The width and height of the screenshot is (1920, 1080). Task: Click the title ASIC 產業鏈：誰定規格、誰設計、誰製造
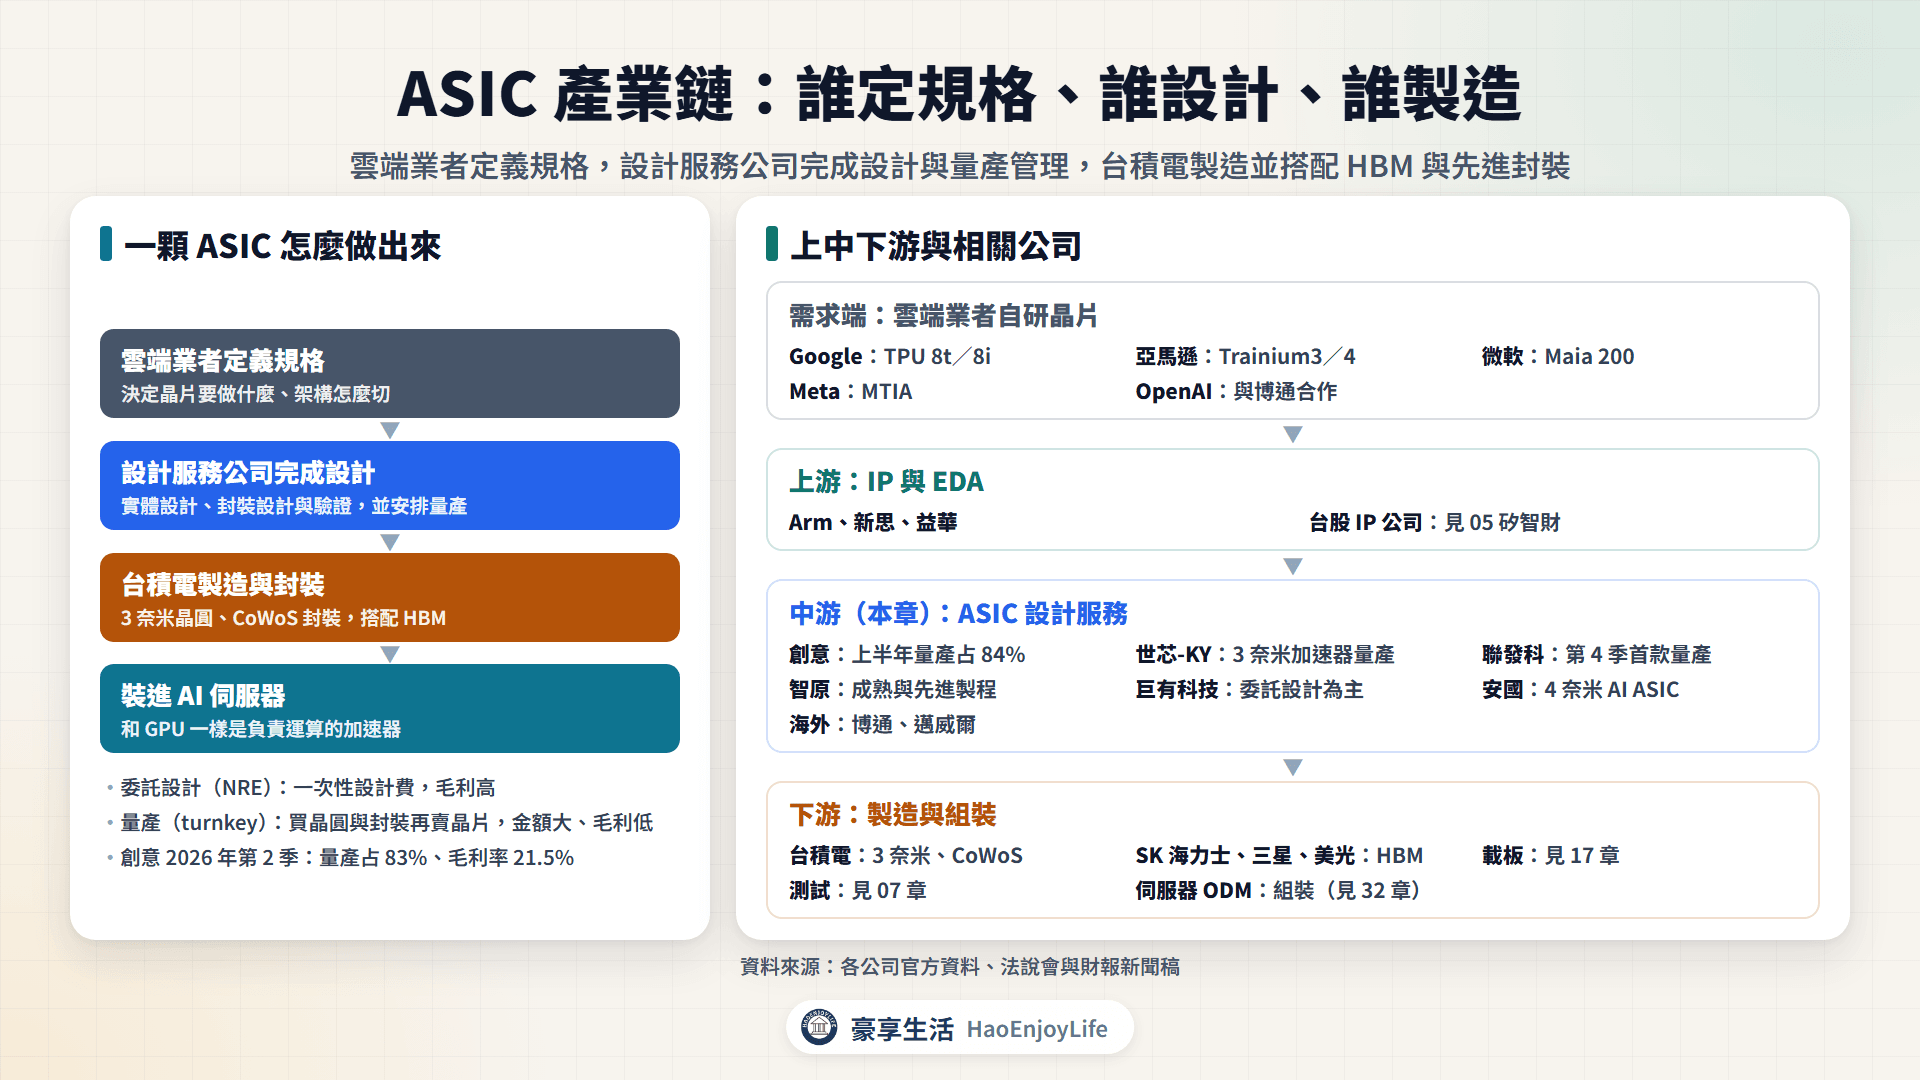pyautogui.click(x=959, y=94)
